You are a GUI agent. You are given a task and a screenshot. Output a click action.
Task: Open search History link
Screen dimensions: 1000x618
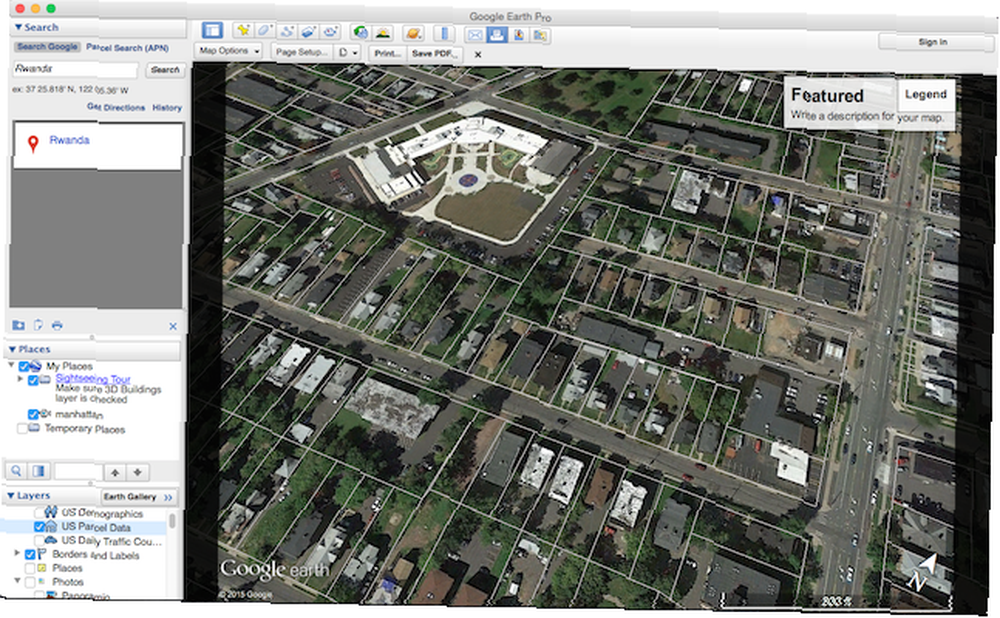[x=167, y=108]
